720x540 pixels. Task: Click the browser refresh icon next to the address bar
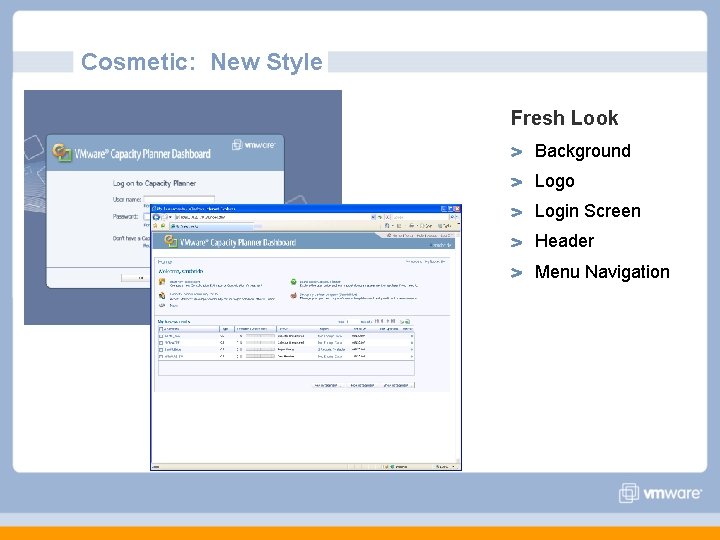point(380,217)
